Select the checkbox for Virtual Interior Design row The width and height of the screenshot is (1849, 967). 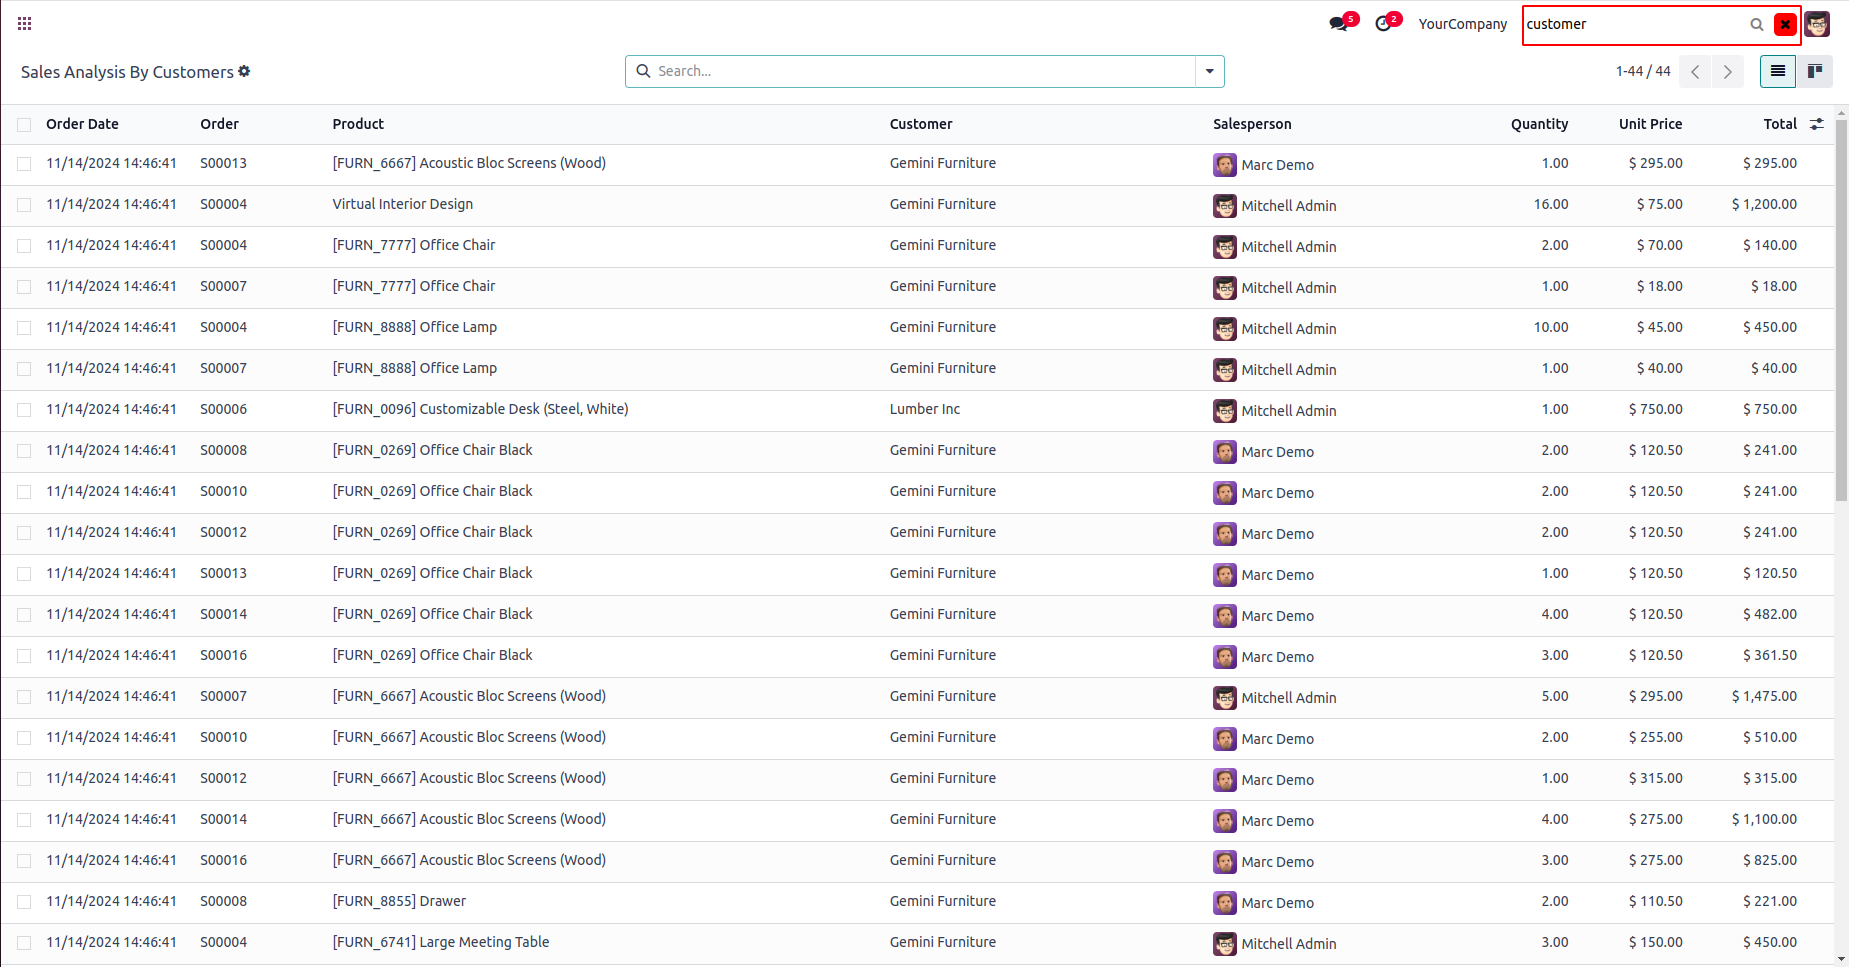coord(24,205)
